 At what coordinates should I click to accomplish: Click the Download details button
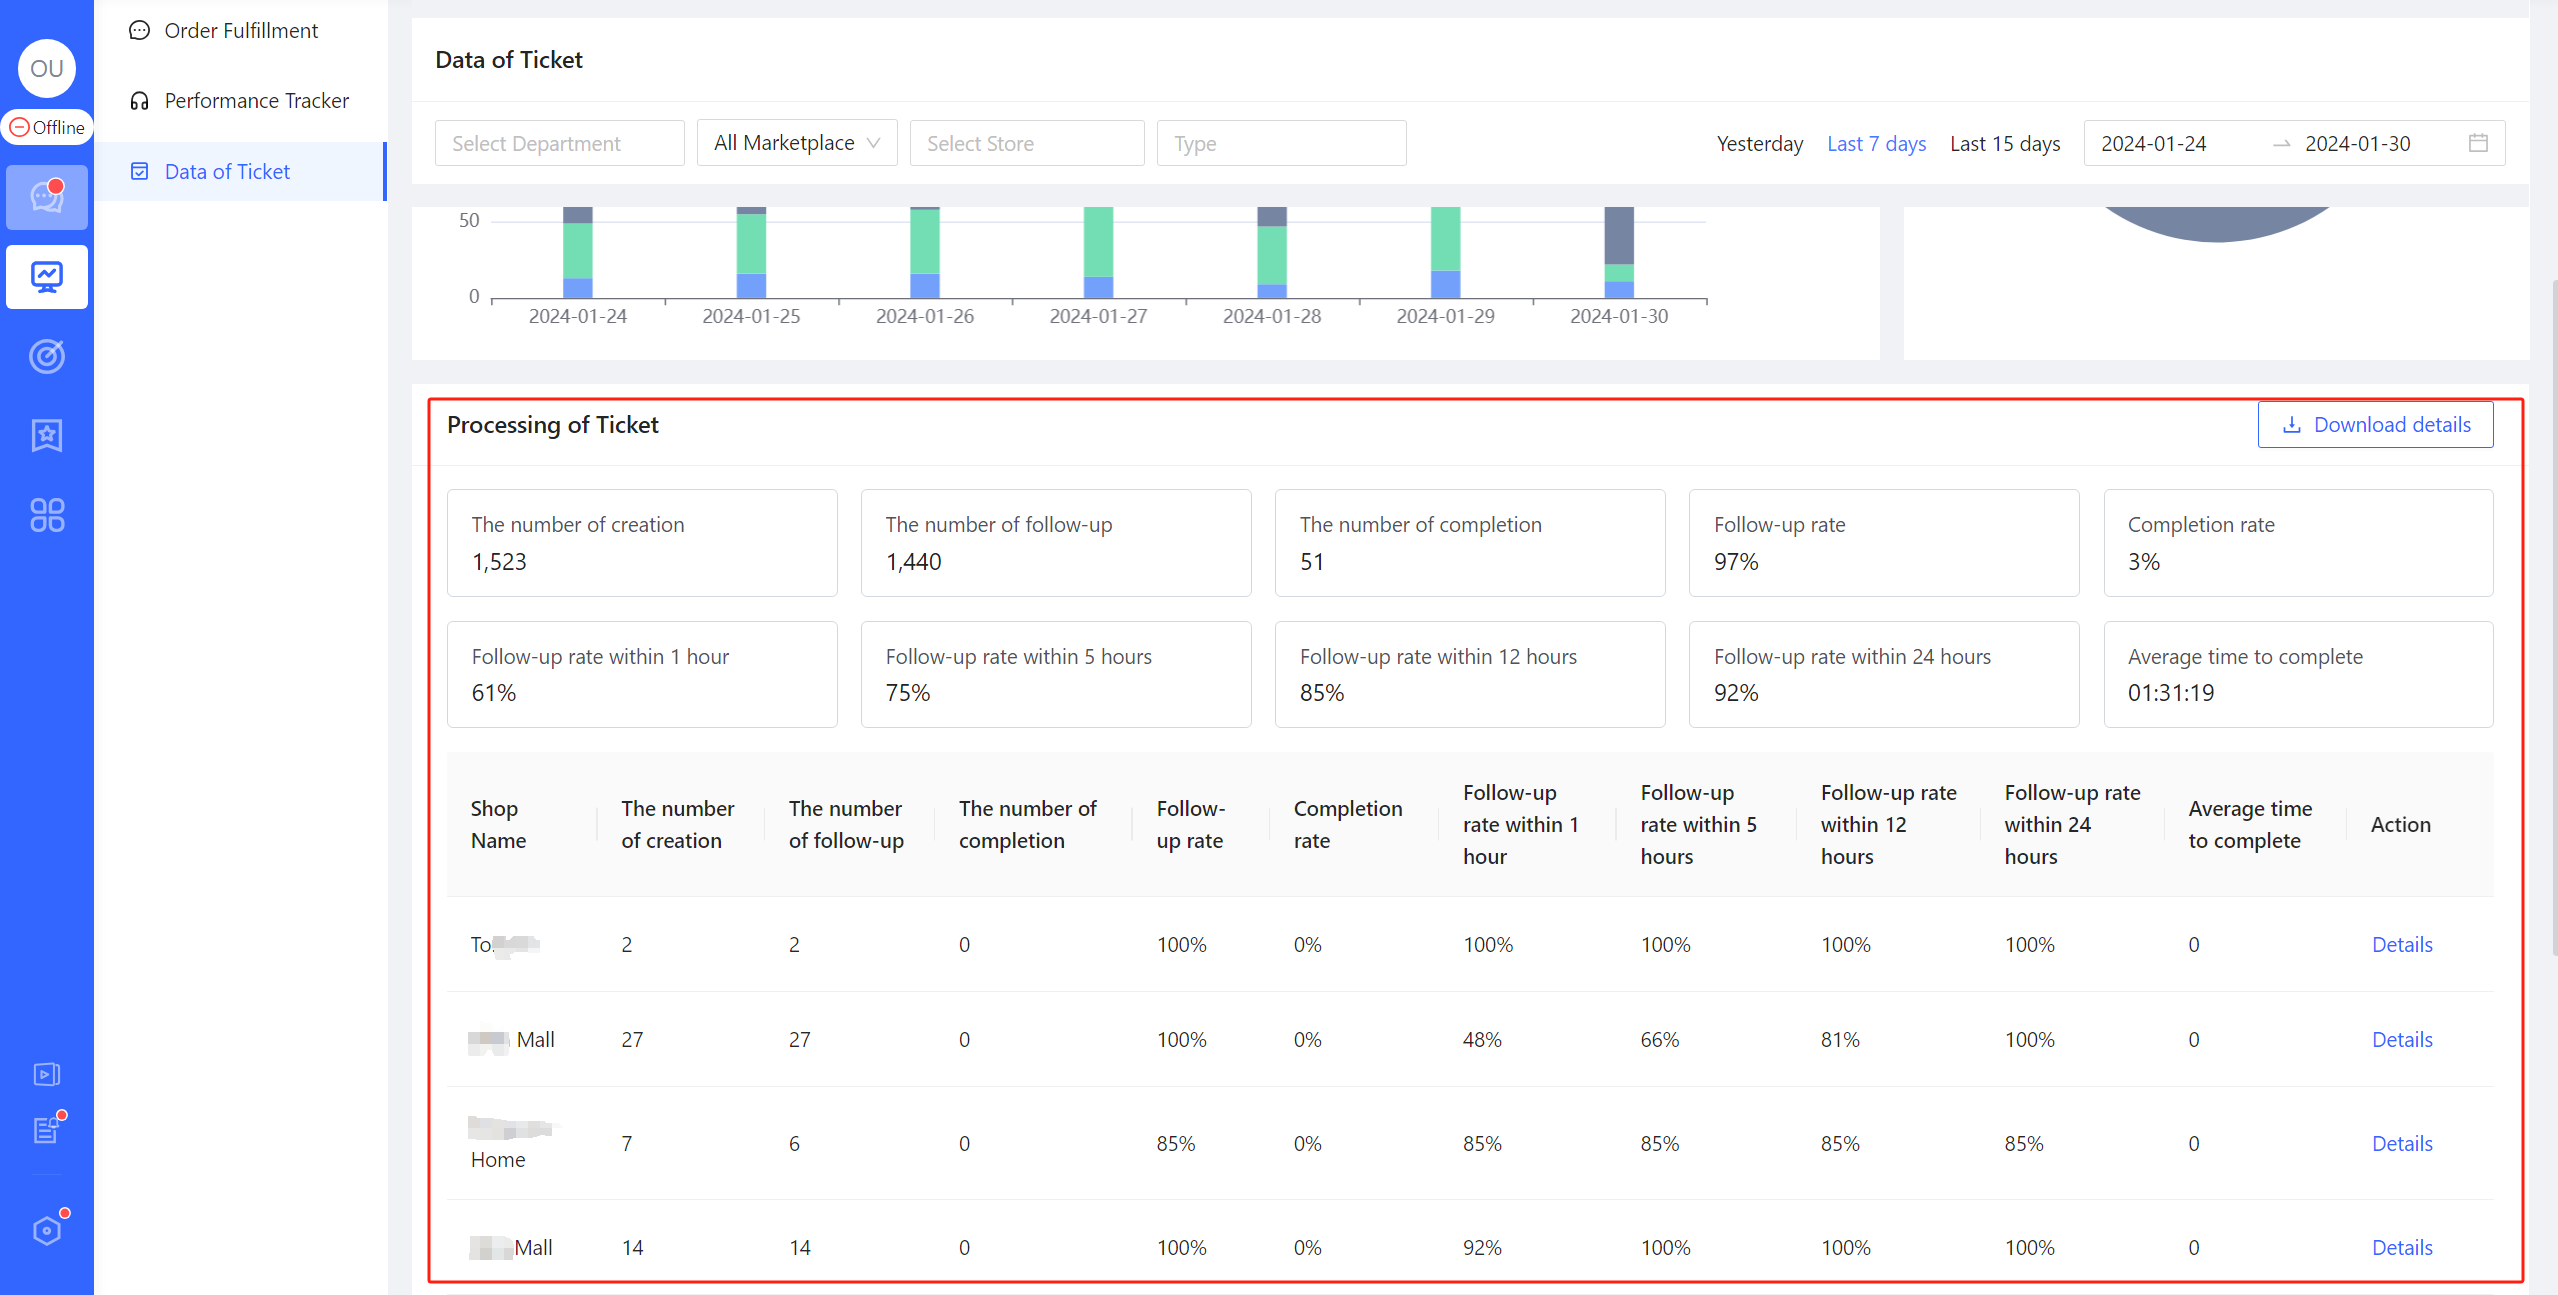pos(2375,425)
